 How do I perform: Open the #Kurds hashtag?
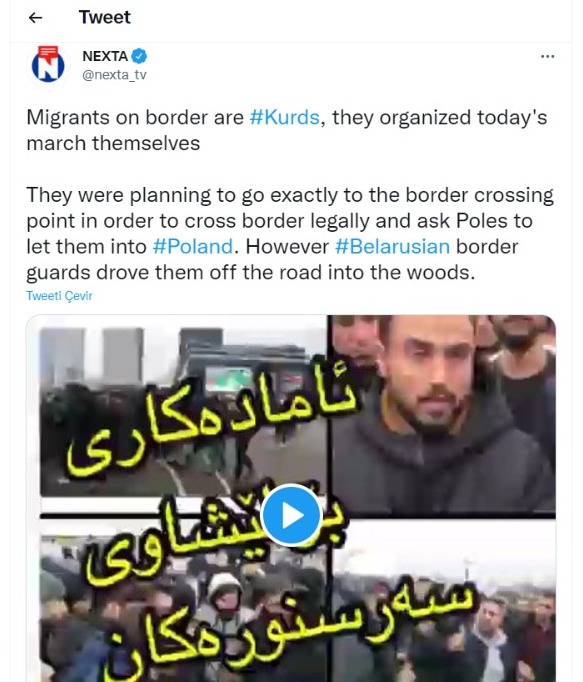coord(285,117)
